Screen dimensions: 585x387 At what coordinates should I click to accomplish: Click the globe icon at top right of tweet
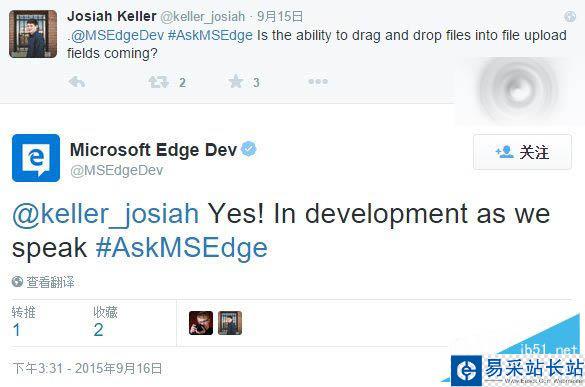coord(569,16)
